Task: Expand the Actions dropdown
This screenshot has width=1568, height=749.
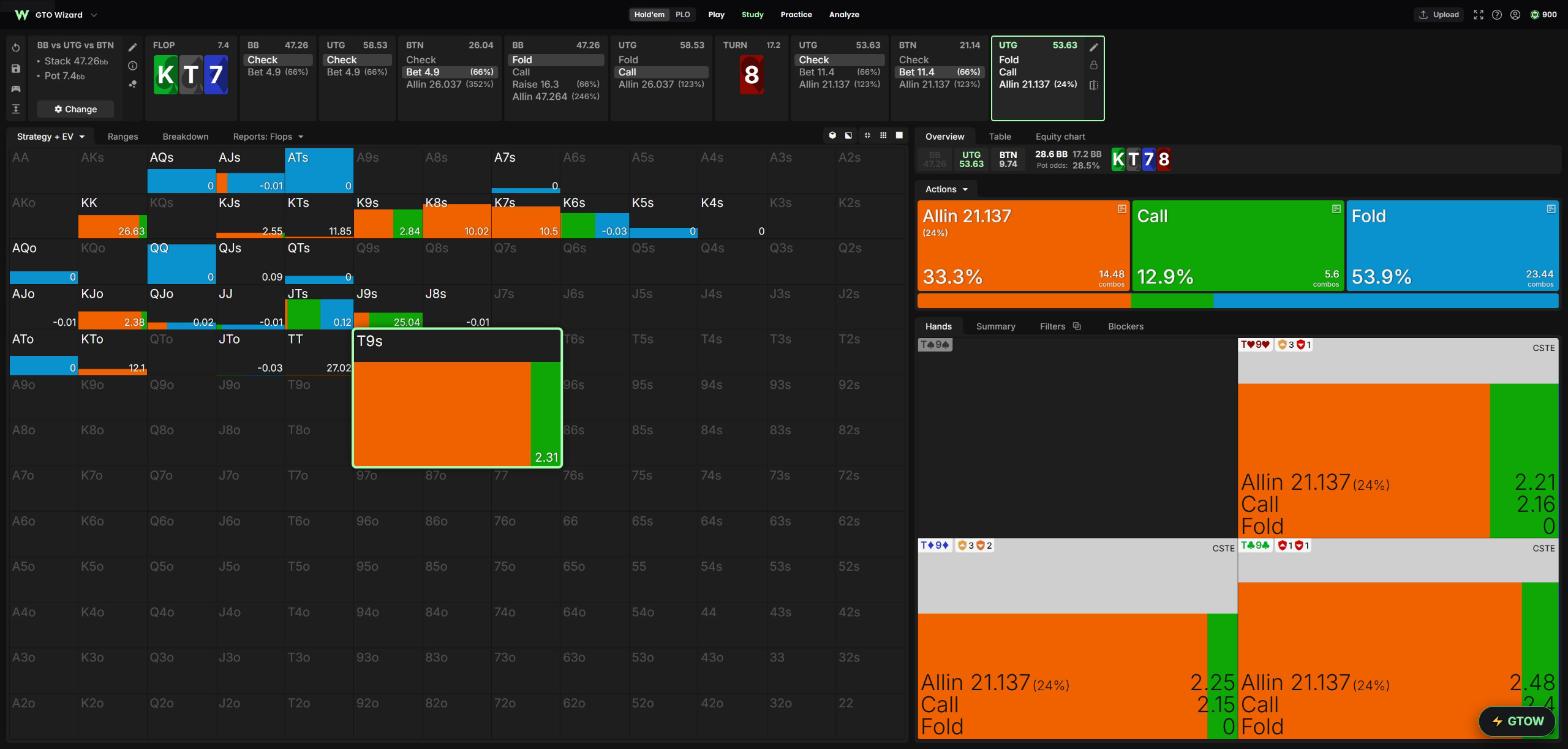Action: (946, 189)
